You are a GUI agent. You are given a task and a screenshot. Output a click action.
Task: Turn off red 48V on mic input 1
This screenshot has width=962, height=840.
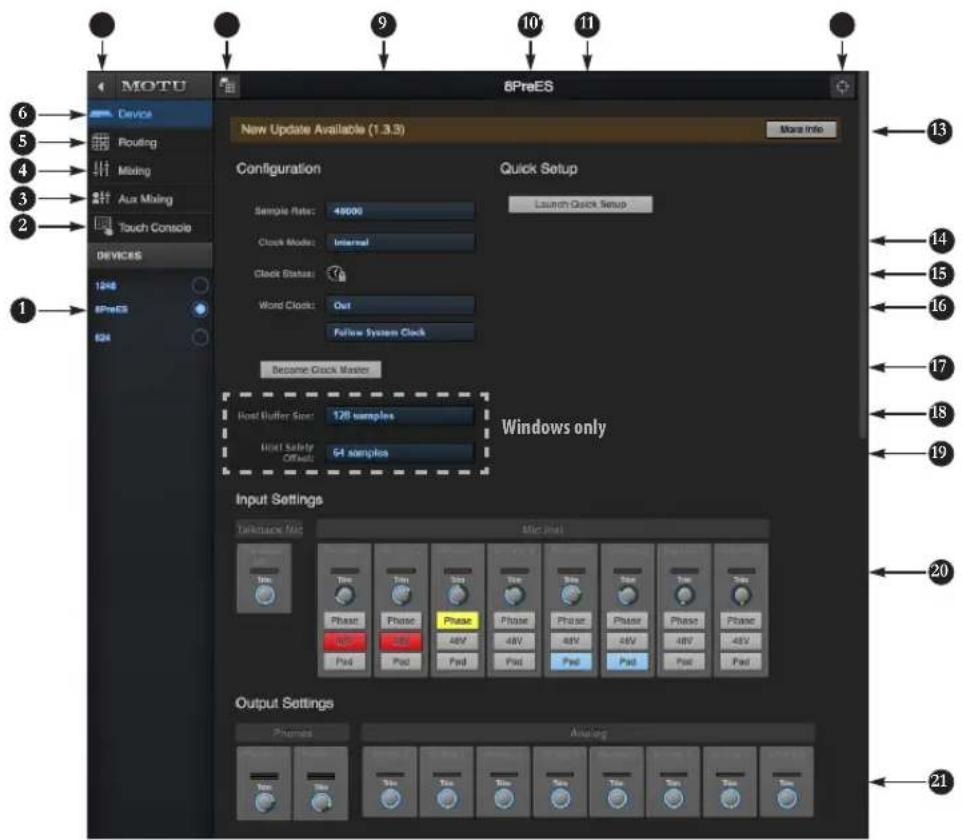click(344, 641)
